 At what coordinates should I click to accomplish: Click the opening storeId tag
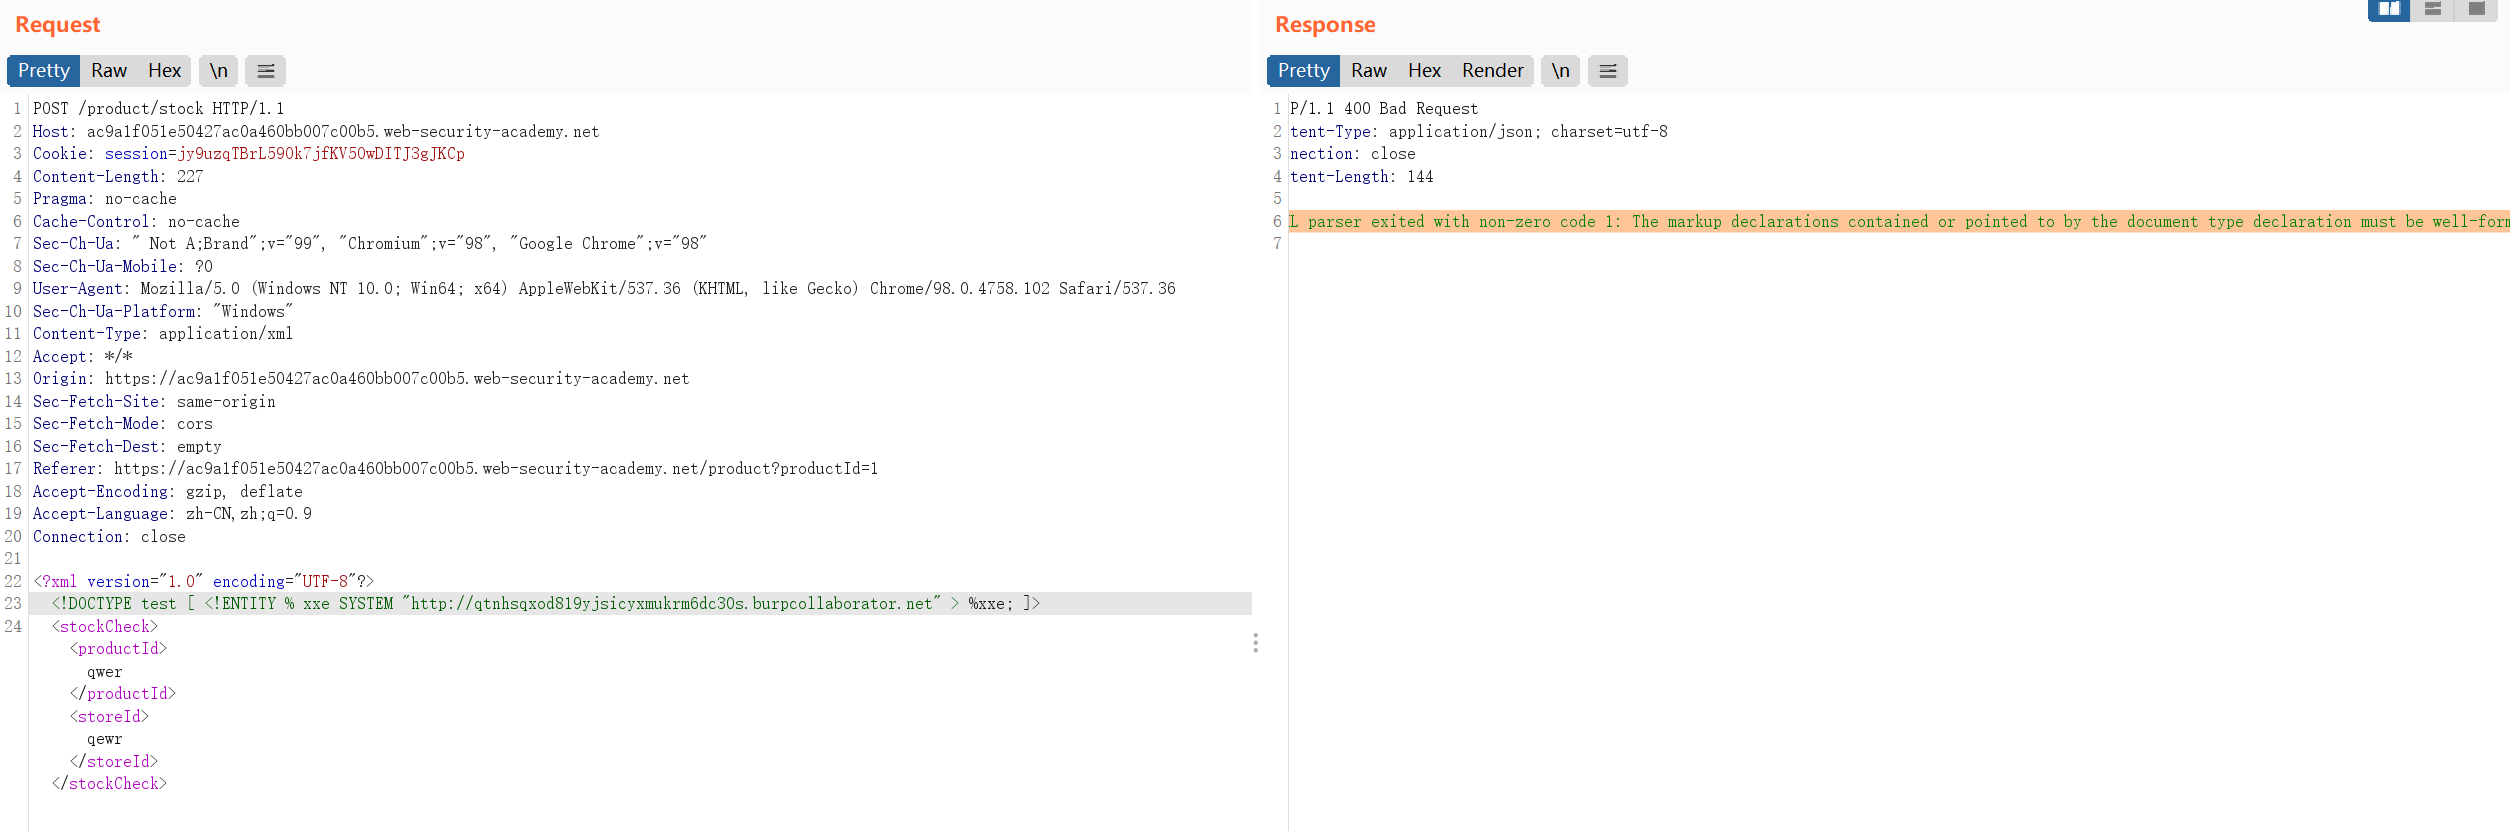point(109,717)
